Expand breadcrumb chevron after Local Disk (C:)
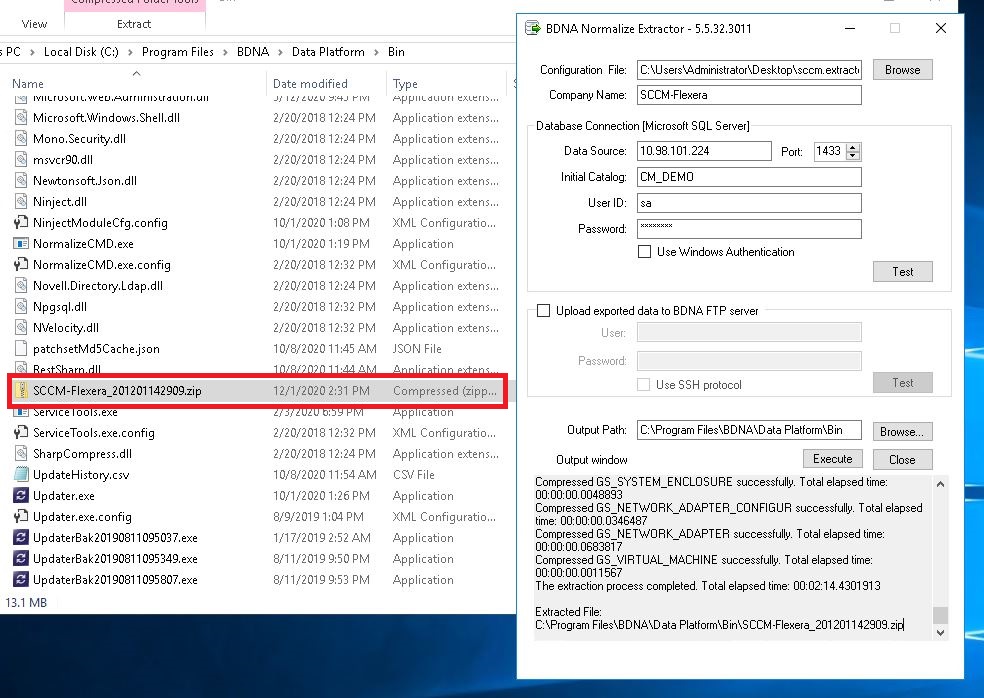This screenshot has height=698, width=984. pyautogui.click(x=131, y=52)
